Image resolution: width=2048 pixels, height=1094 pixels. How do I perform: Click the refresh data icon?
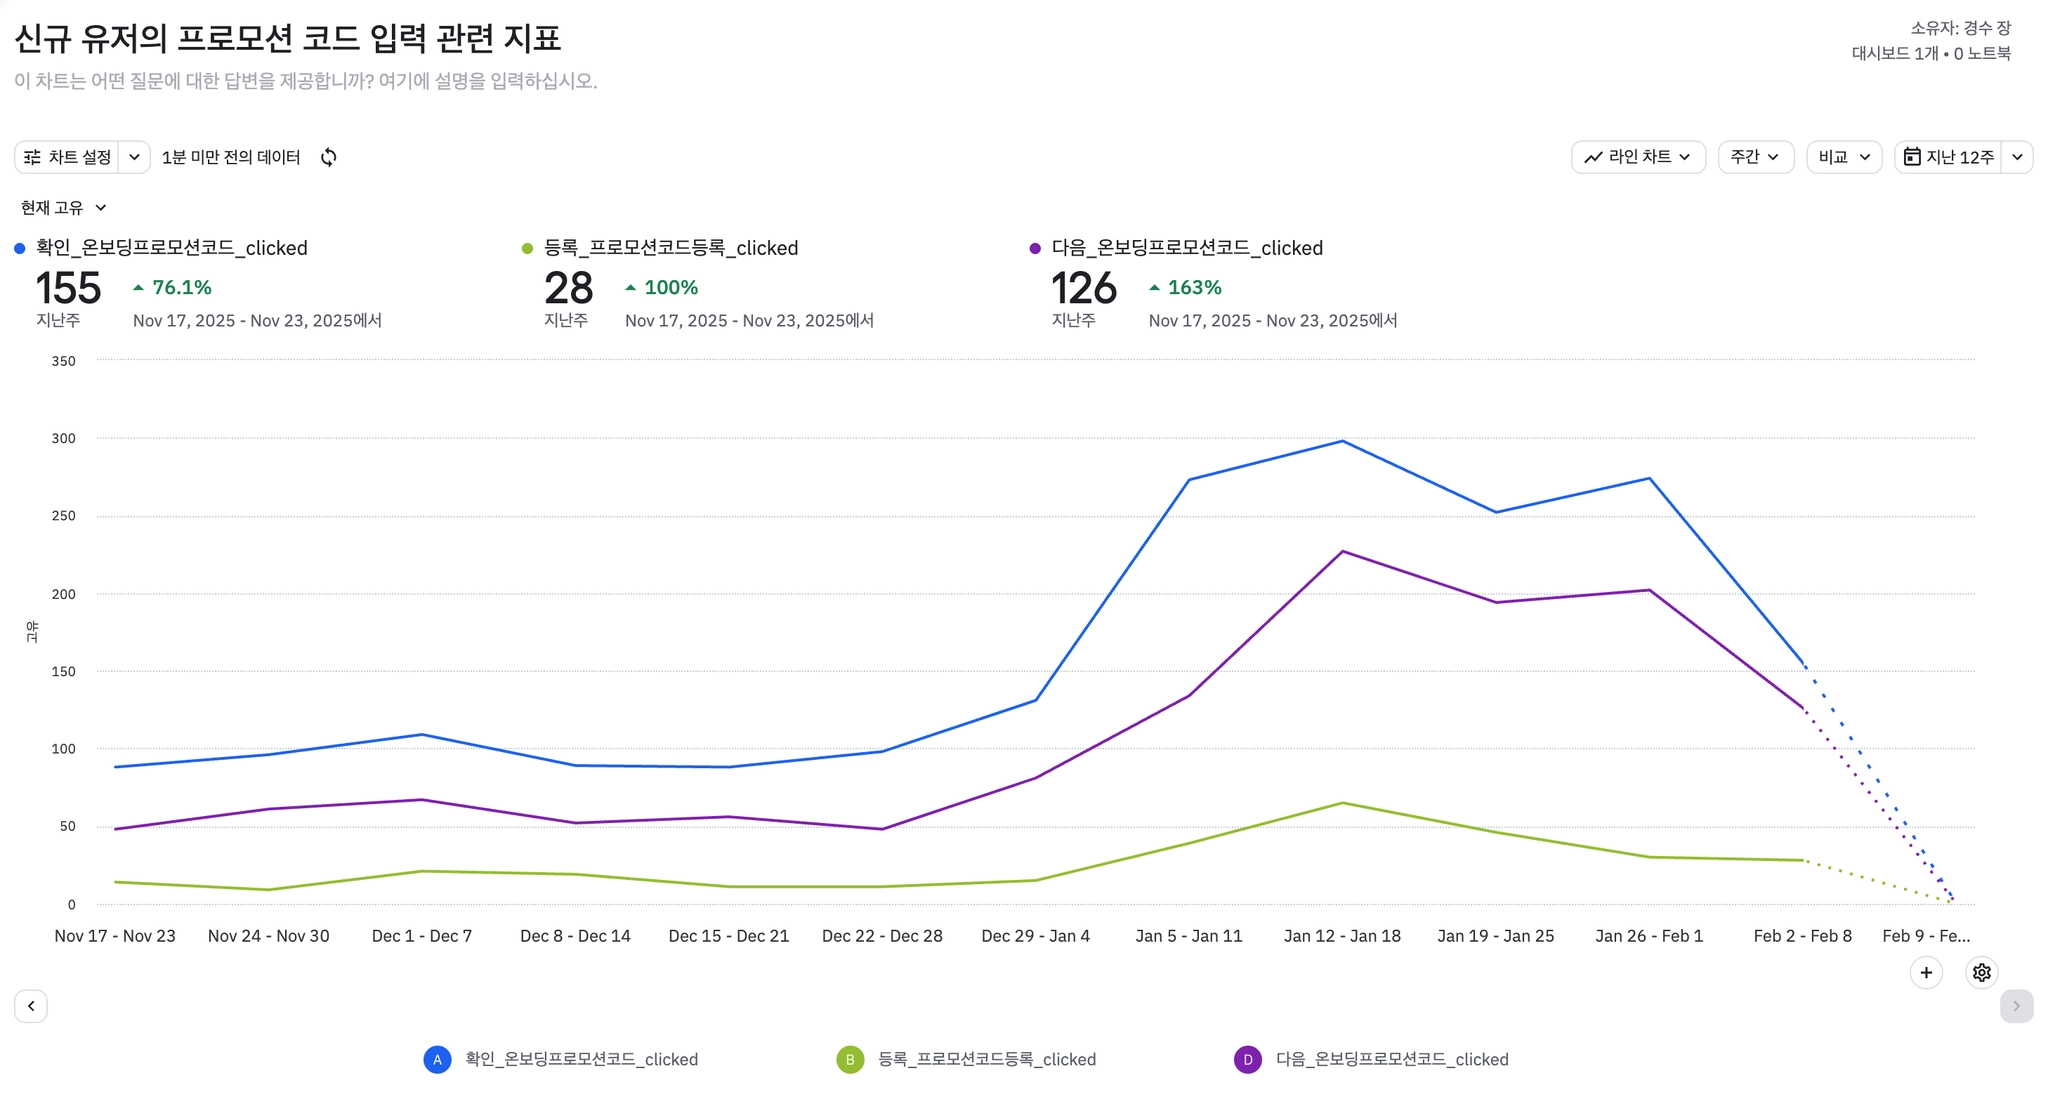328,157
